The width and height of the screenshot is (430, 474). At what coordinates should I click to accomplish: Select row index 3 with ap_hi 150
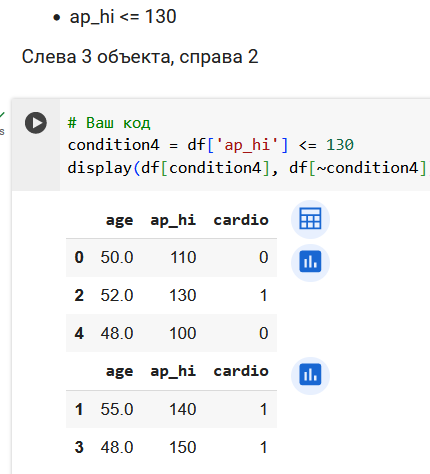(x=171, y=447)
